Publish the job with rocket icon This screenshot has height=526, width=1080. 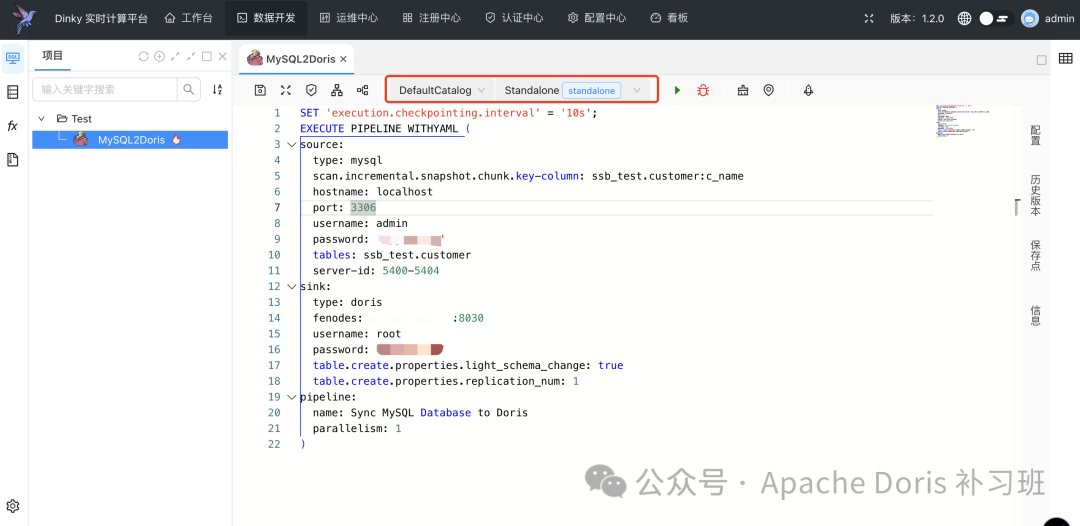(809, 90)
